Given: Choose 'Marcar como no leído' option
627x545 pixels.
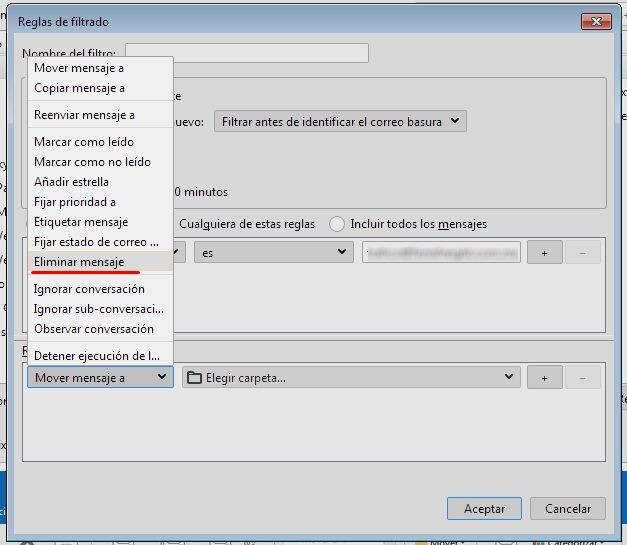Looking at the screenshot, I should [100, 162].
